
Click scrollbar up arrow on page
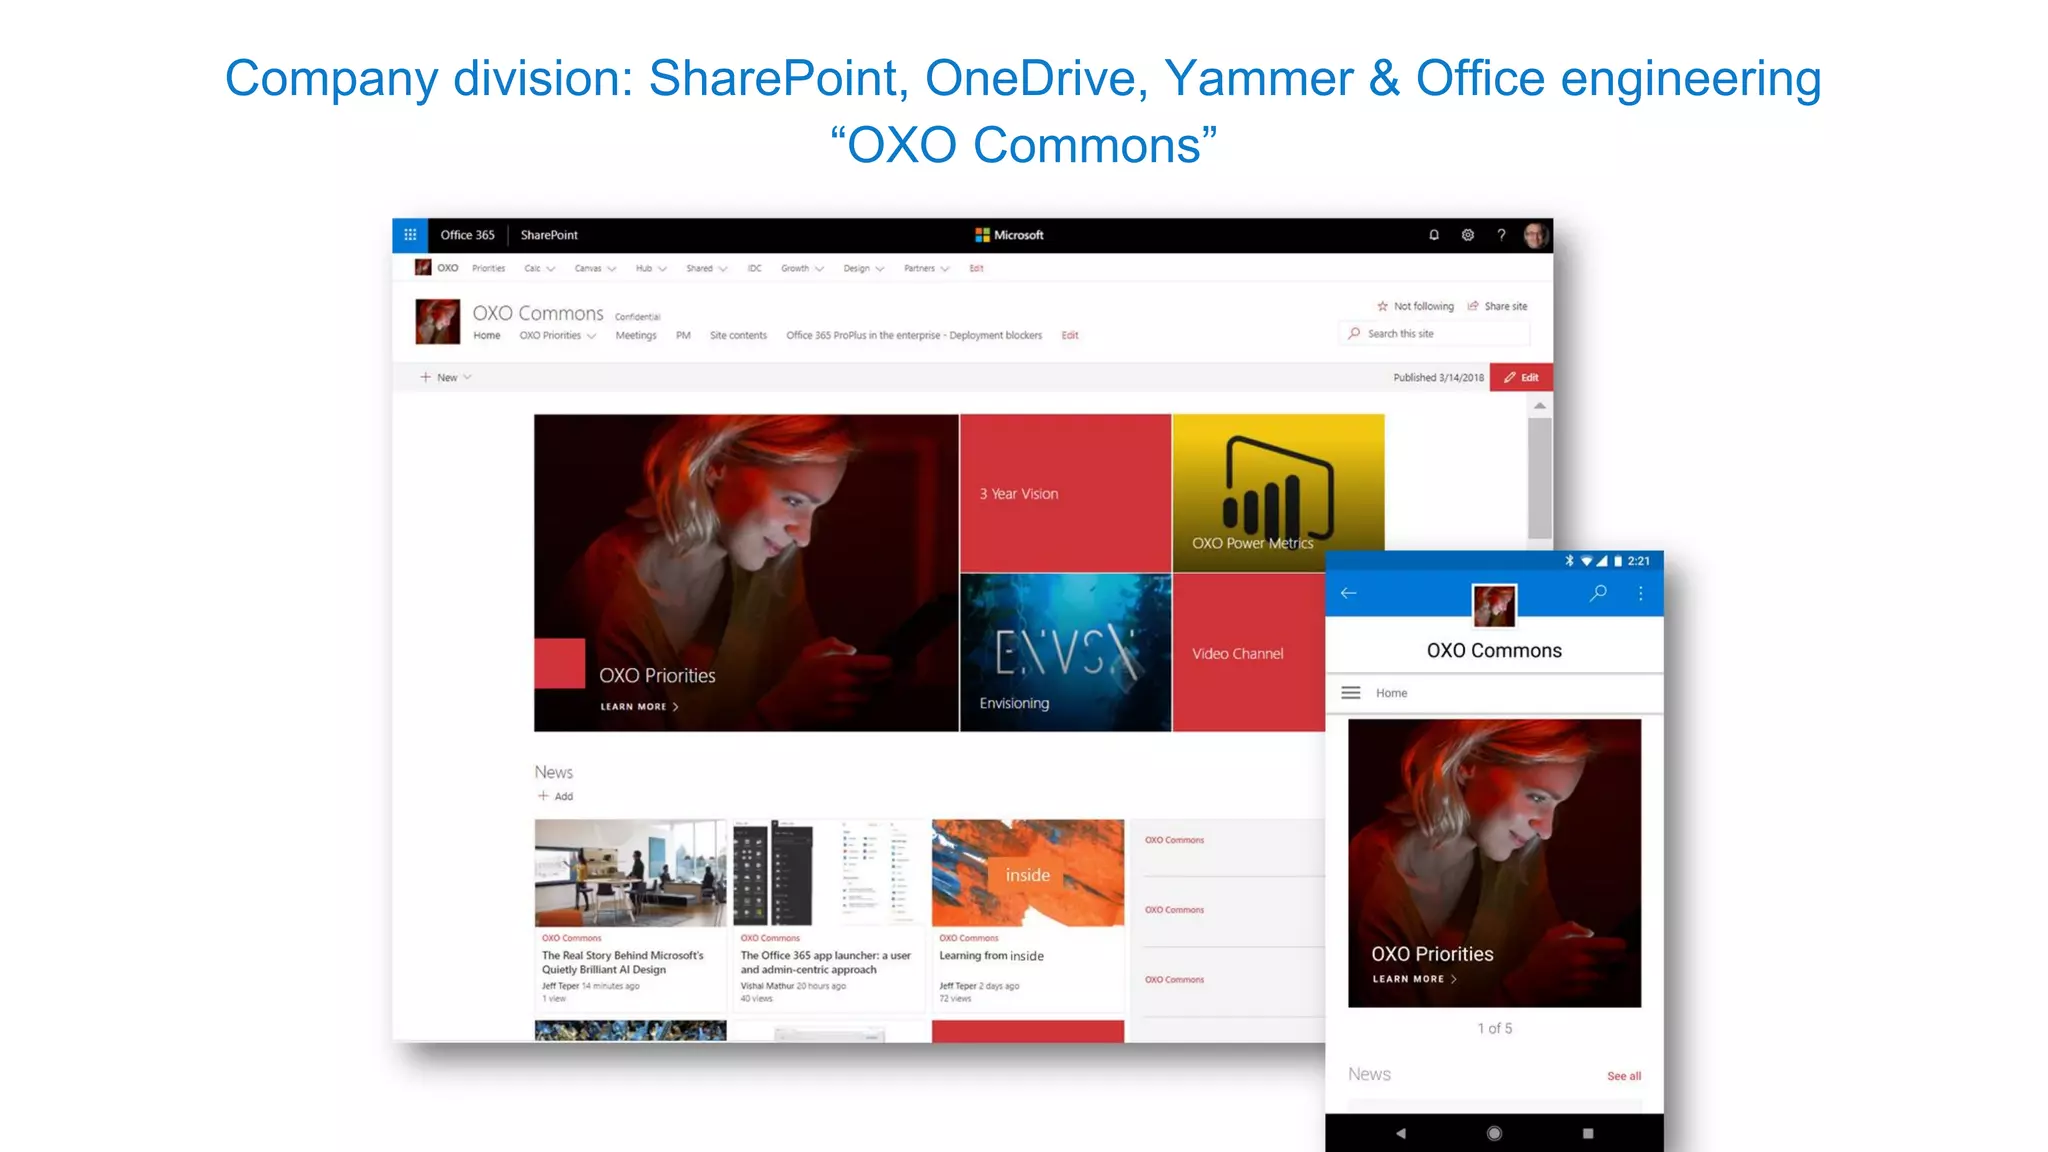click(1540, 406)
